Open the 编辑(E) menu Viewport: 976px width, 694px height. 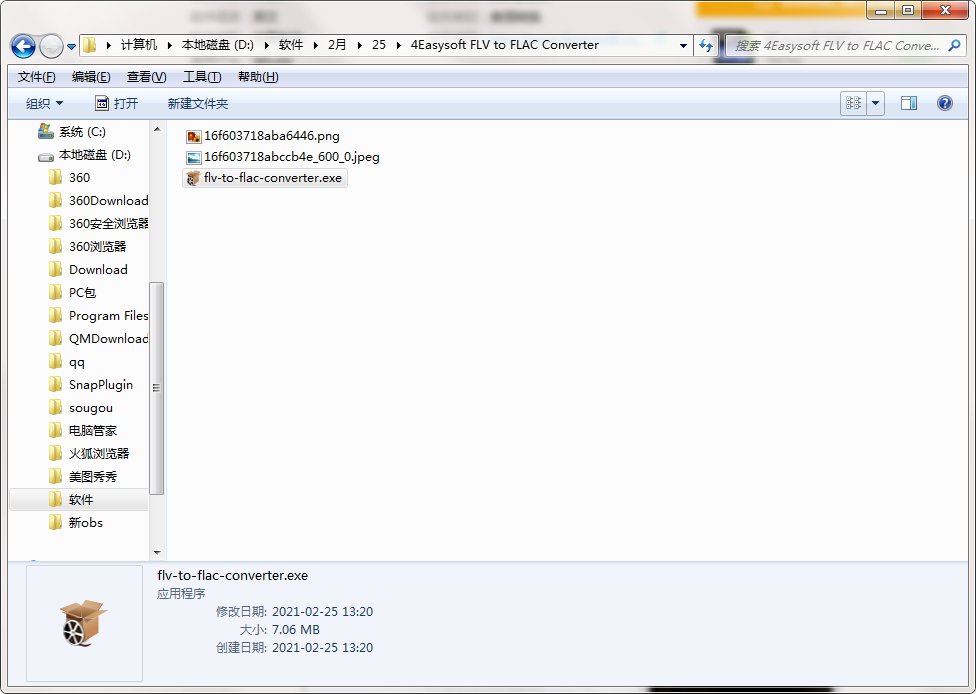coord(91,77)
